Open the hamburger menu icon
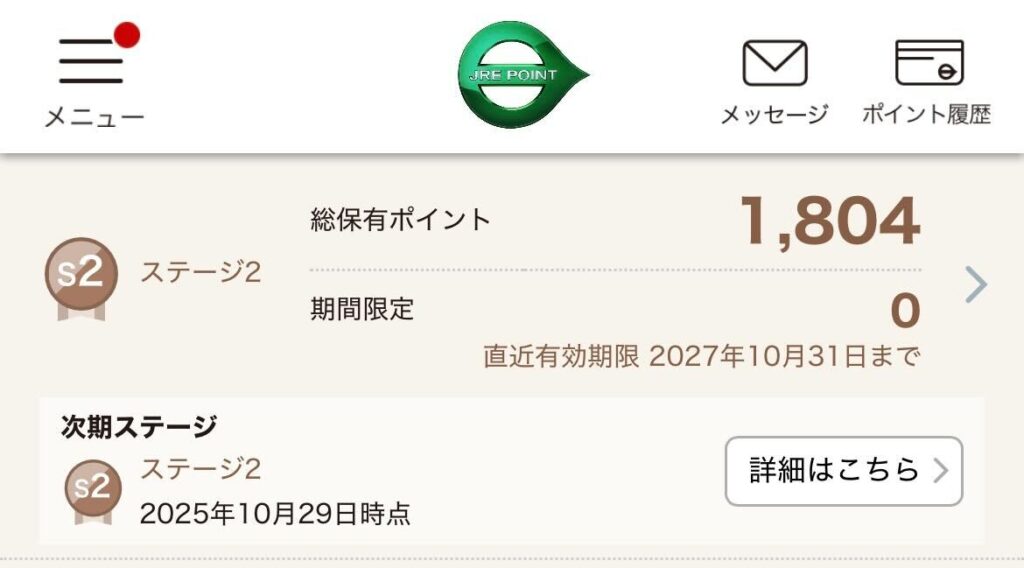Viewport: 1024px width, 568px height. click(91, 62)
